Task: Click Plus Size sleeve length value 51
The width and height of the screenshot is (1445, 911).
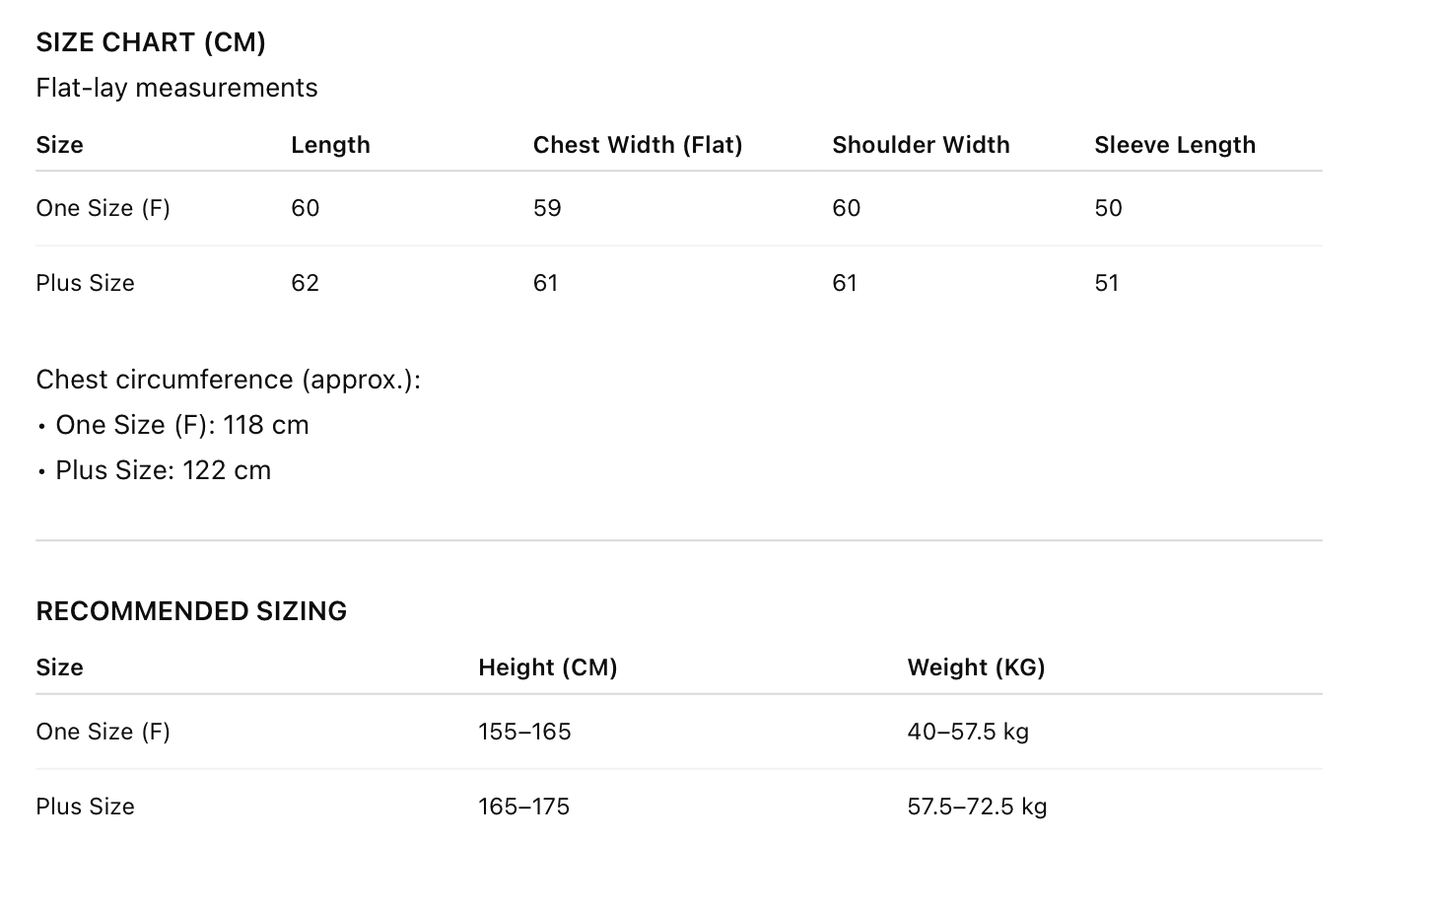Action: click(x=1106, y=283)
